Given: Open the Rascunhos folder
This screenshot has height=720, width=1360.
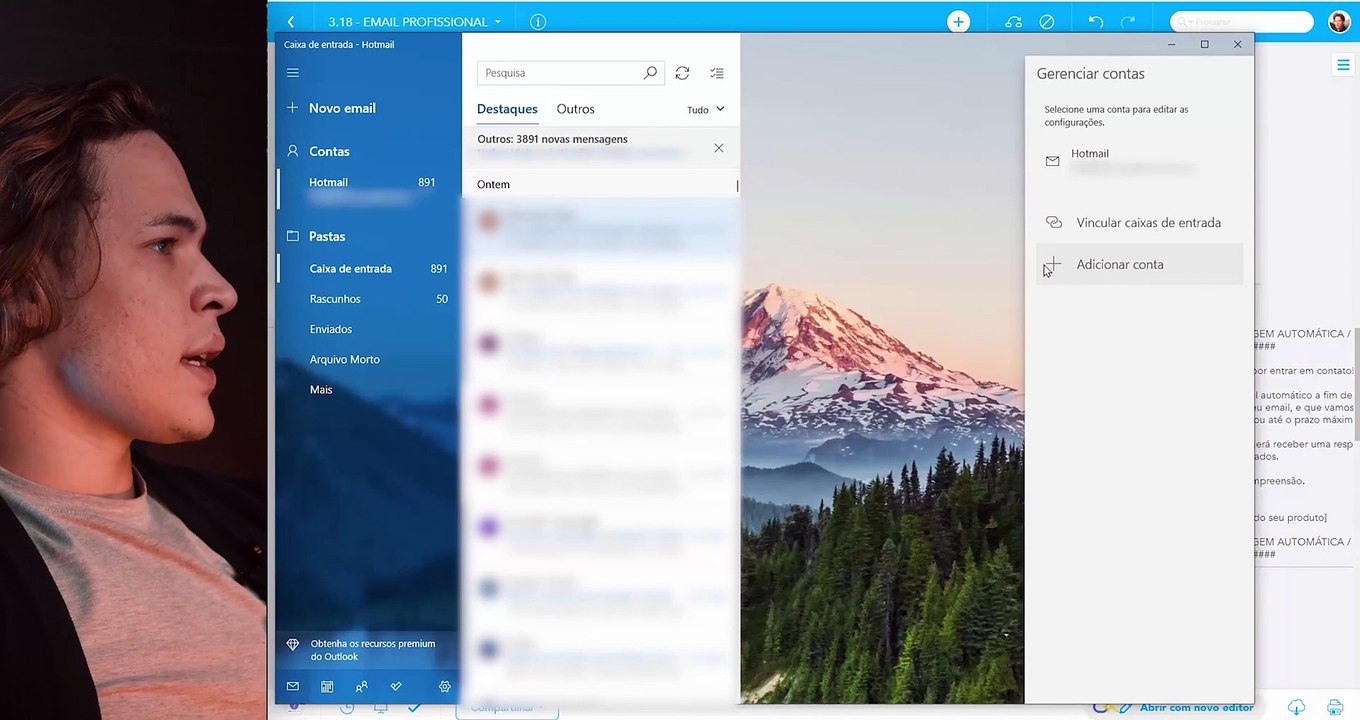Looking at the screenshot, I should click(x=369, y=299).
